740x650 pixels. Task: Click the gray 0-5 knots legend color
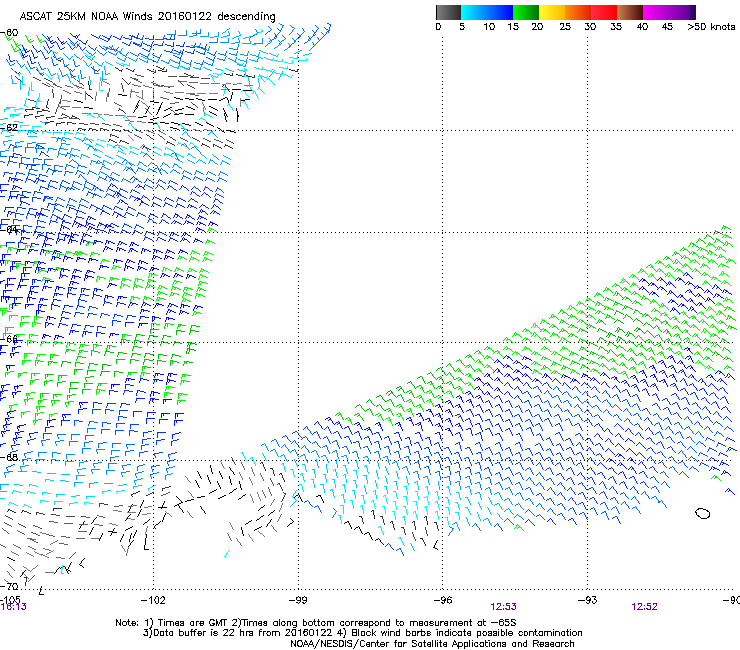[x=448, y=12]
